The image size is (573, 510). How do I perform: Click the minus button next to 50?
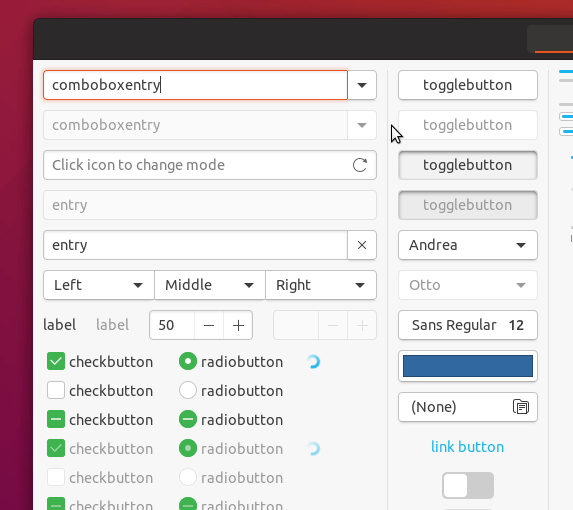(x=209, y=325)
